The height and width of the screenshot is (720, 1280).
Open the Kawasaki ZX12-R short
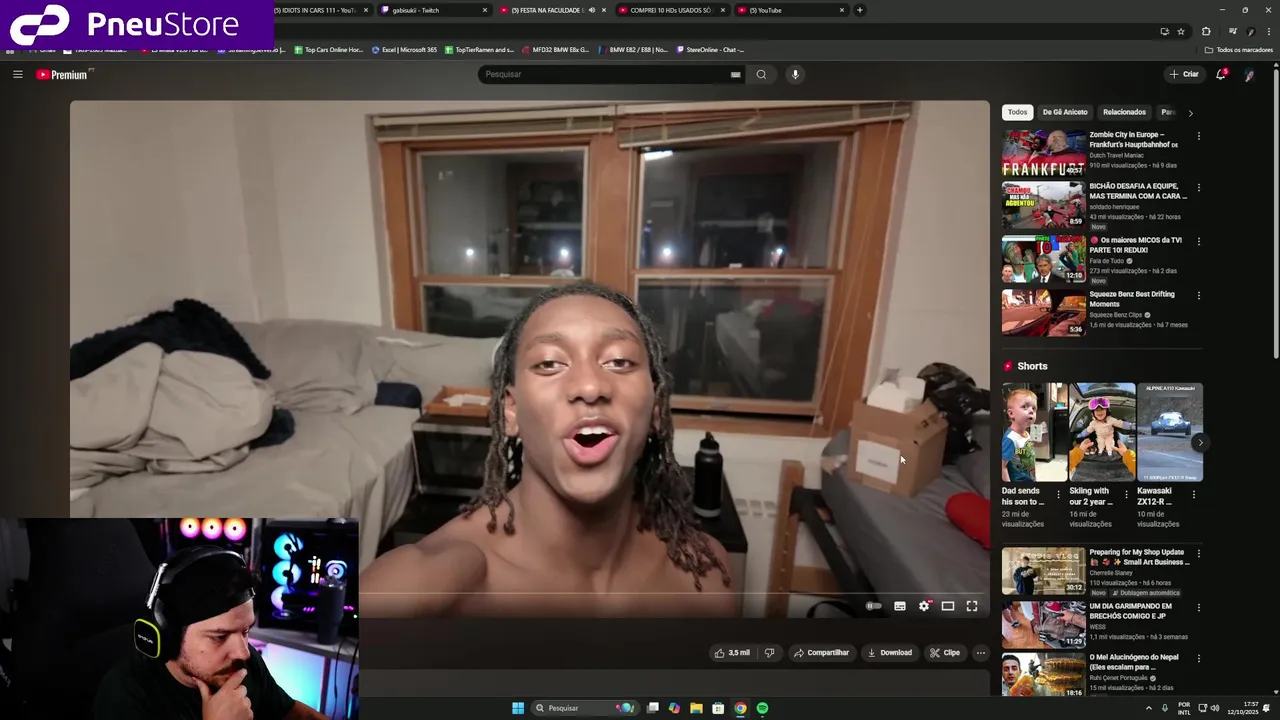pyautogui.click(x=1170, y=432)
